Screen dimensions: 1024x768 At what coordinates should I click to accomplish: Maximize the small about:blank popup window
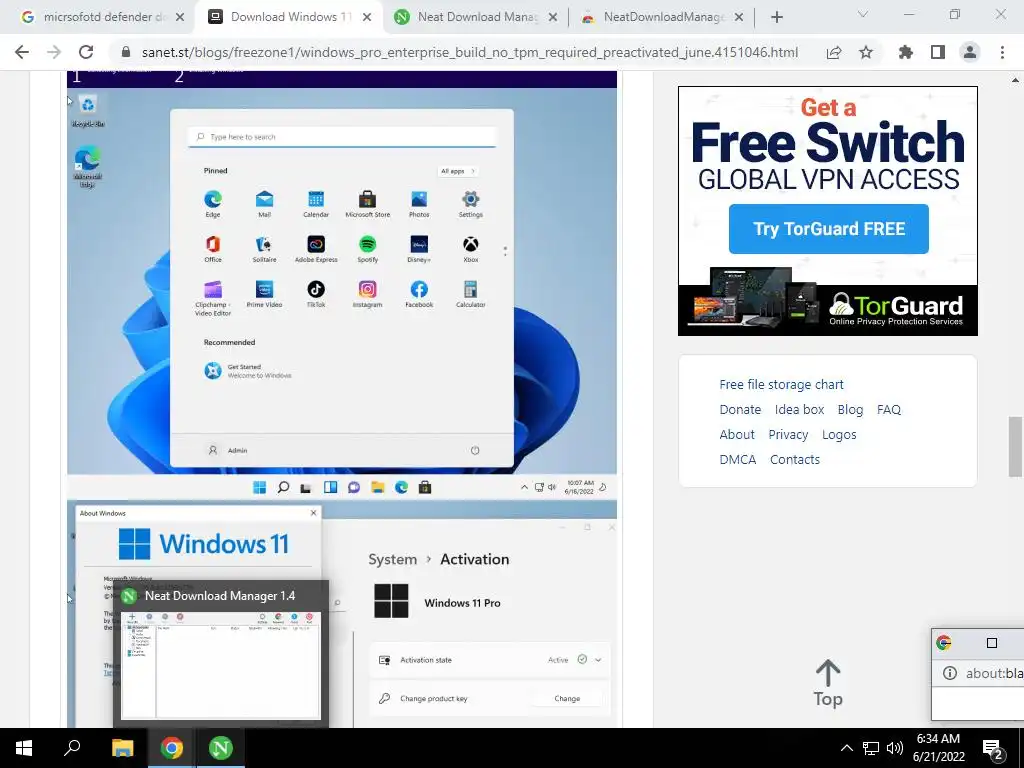tap(992, 643)
